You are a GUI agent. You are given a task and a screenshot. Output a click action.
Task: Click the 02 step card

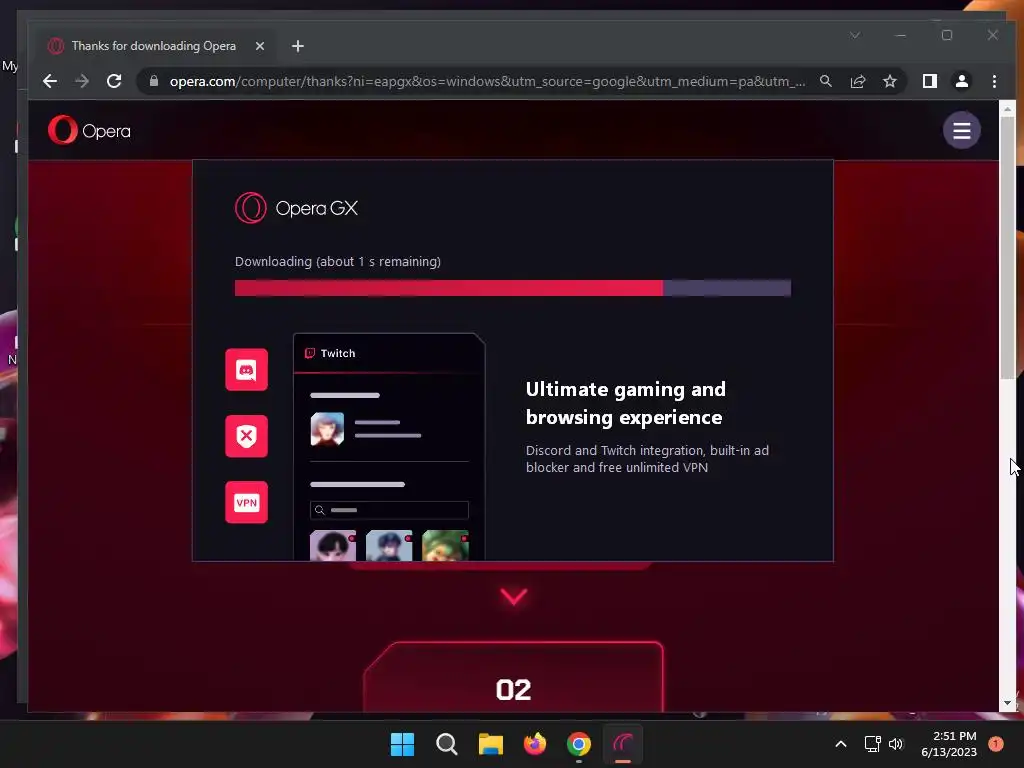click(513, 678)
